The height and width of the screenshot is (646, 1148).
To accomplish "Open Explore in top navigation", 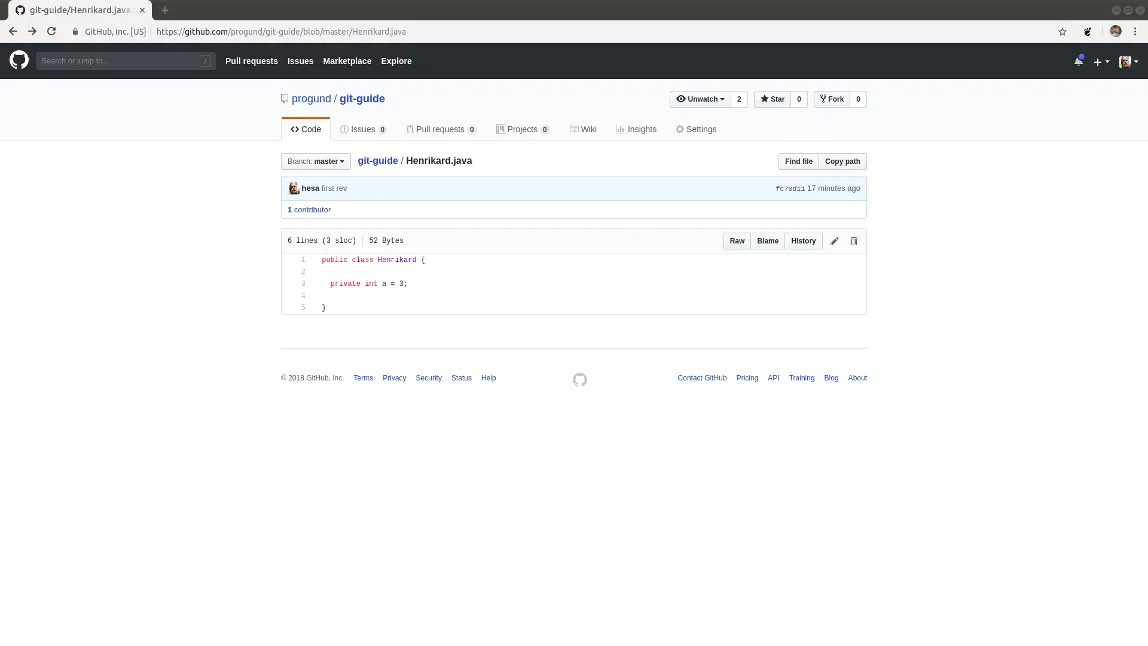I will pos(396,61).
